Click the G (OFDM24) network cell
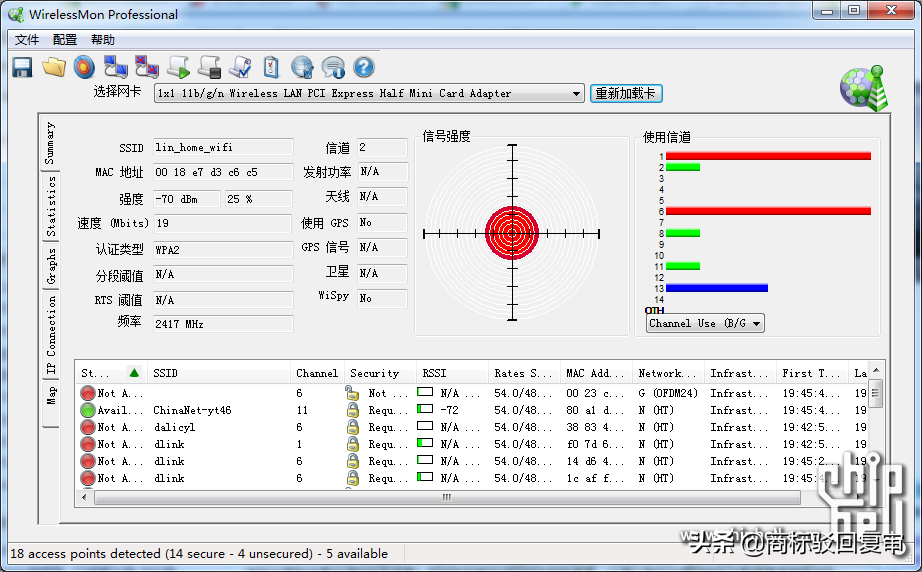 point(668,393)
